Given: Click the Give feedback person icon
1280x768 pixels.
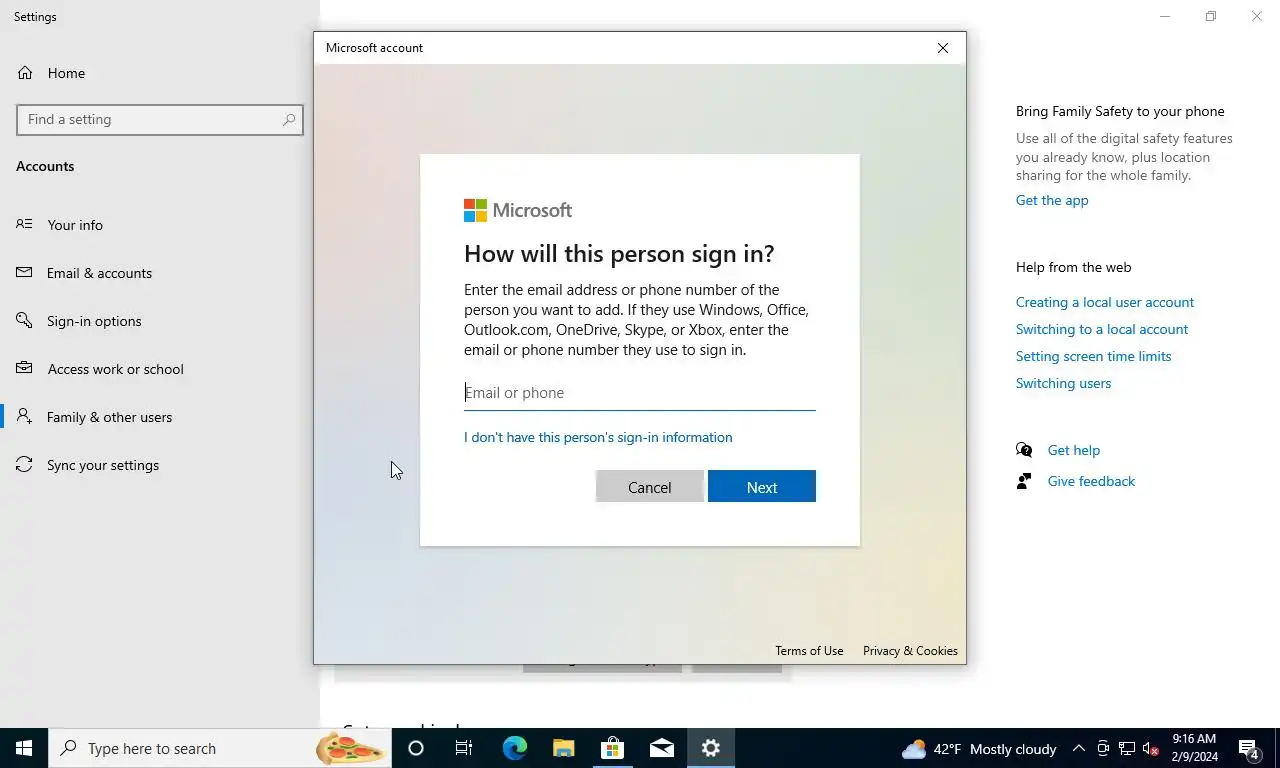Looking at the screenshot, I should point(1024,481).
